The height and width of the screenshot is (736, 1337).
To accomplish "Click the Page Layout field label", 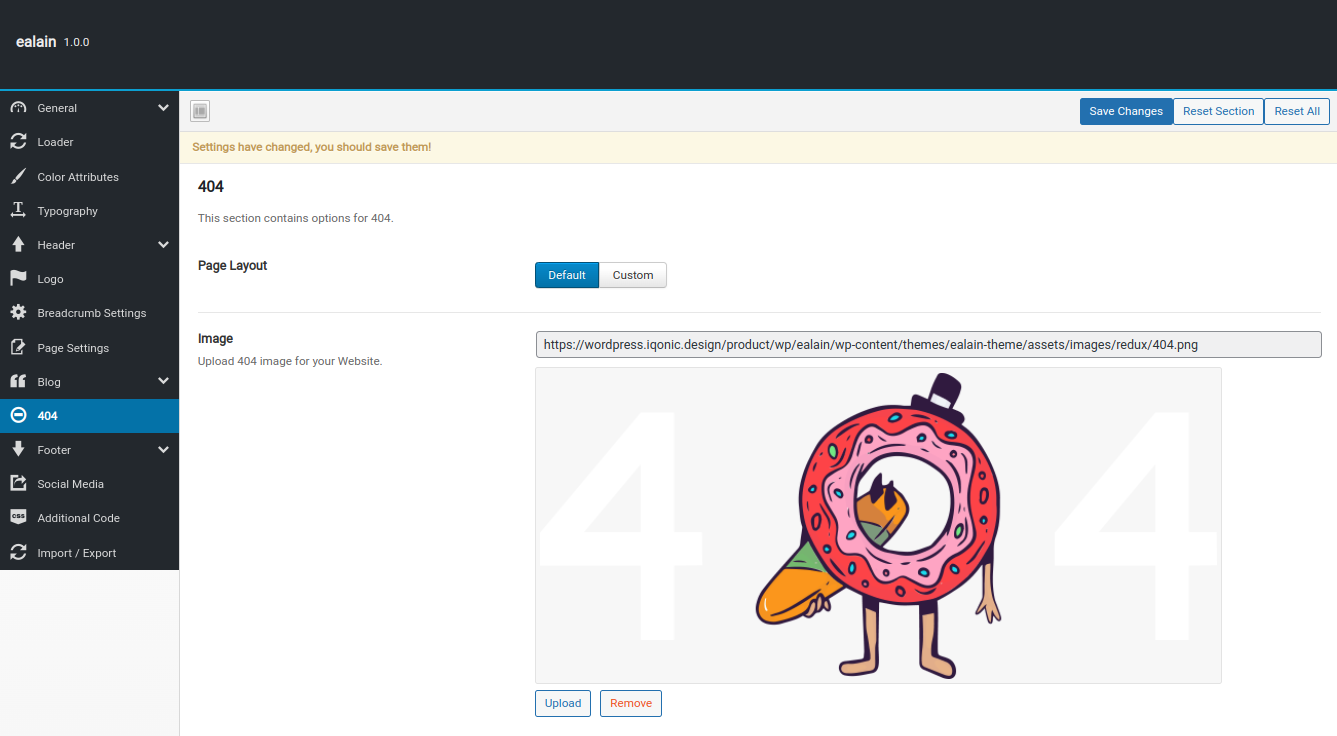I will pos(233,266).
